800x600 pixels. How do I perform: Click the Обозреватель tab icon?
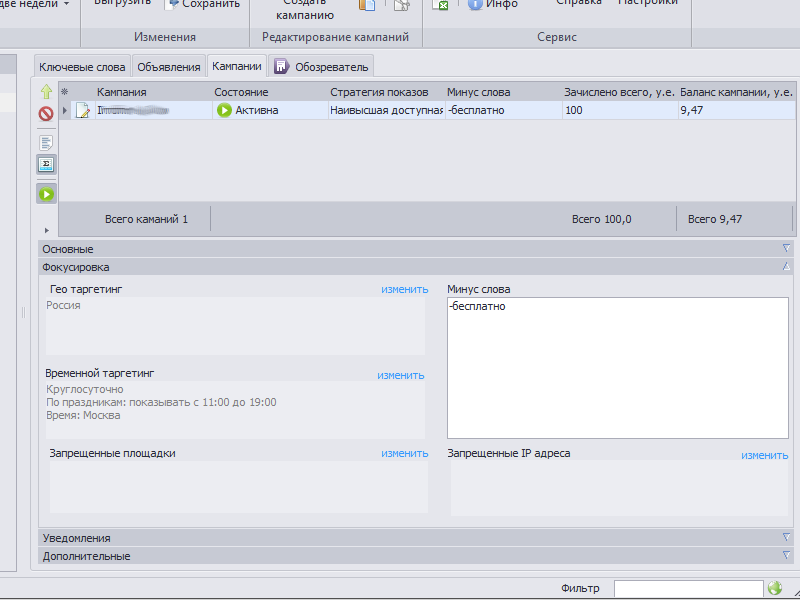281,67
